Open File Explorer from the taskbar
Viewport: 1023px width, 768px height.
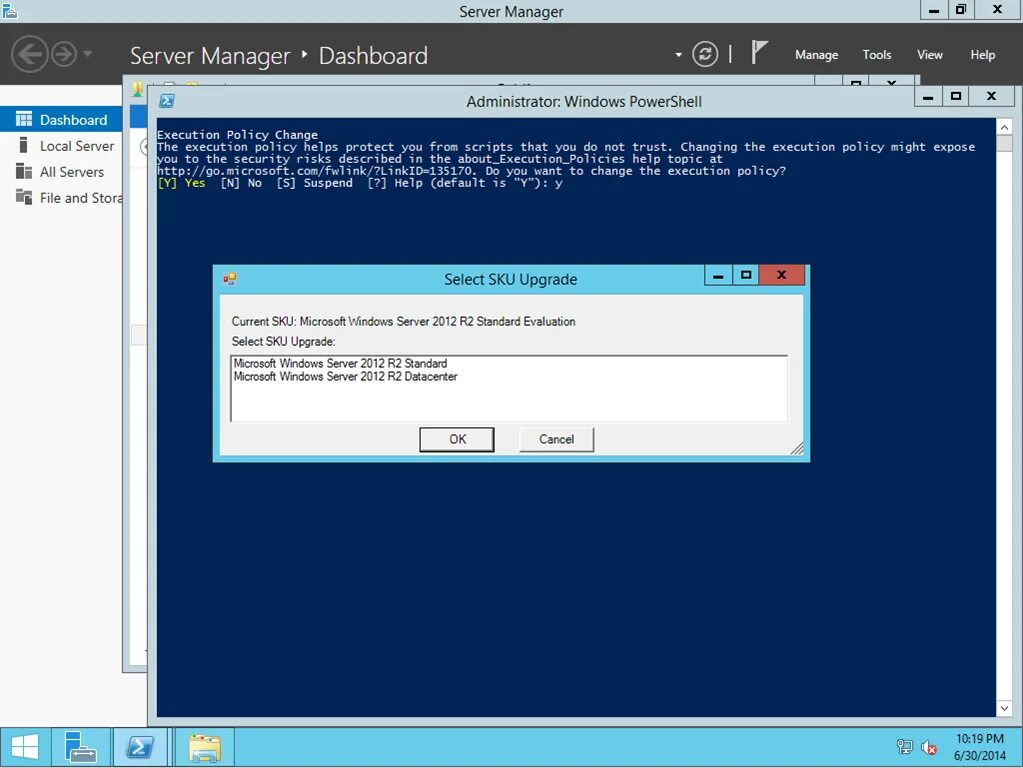205,747
